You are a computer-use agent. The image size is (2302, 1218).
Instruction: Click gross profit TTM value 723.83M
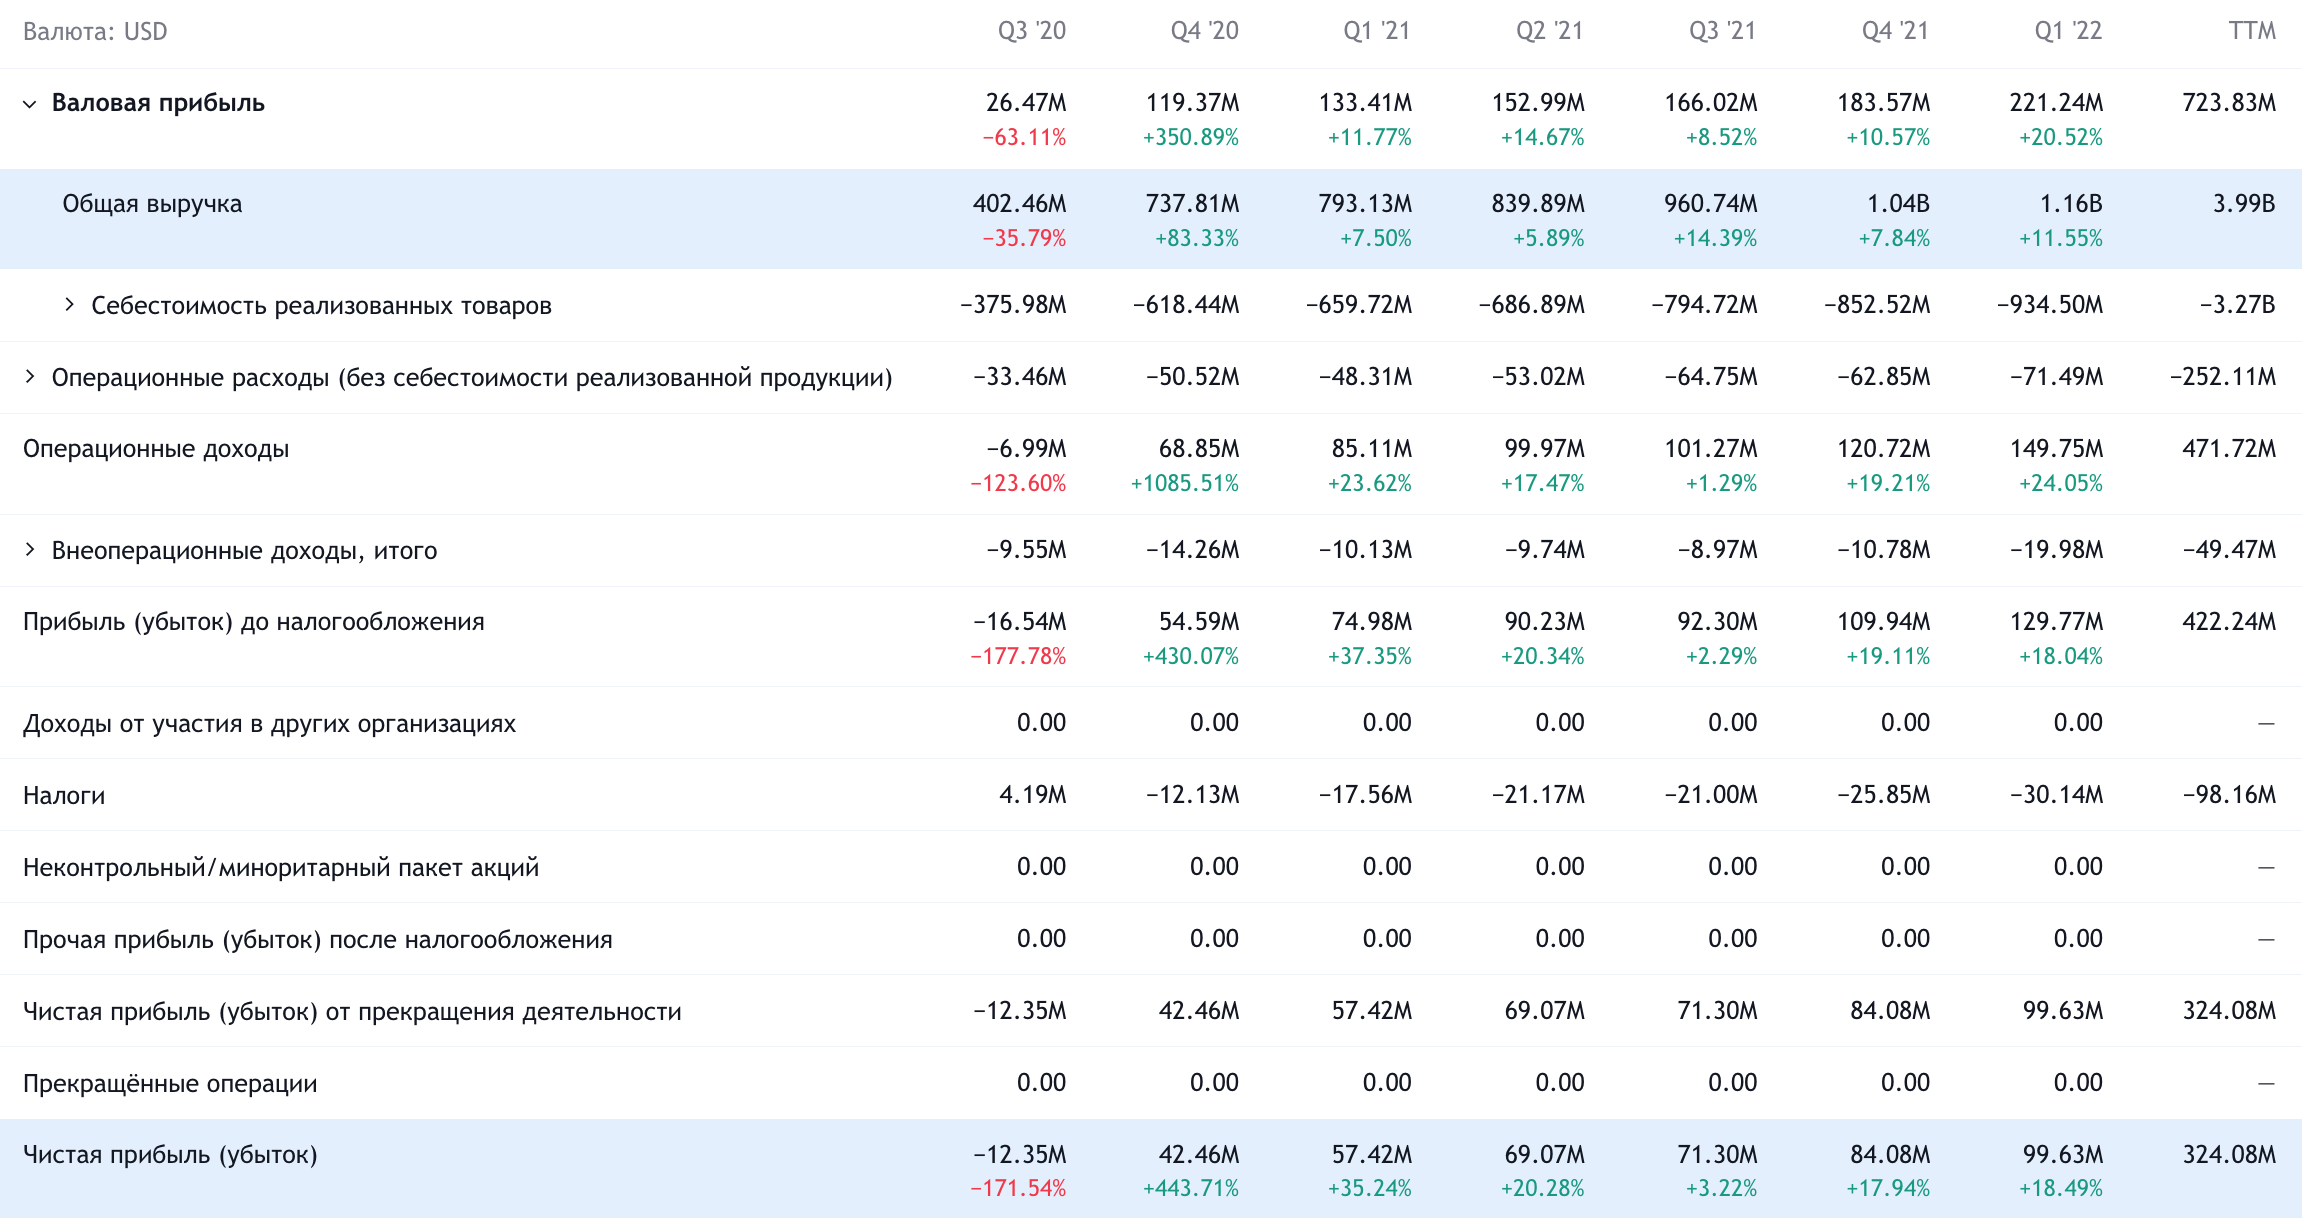pyautogui.click(x=2229, y=103)
